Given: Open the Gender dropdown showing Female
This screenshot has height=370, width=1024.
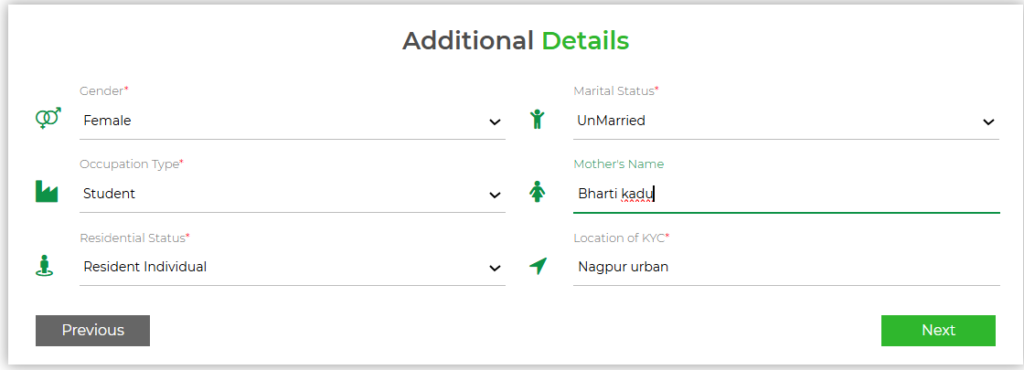Looking at the screenshot, I should (292, 121).
